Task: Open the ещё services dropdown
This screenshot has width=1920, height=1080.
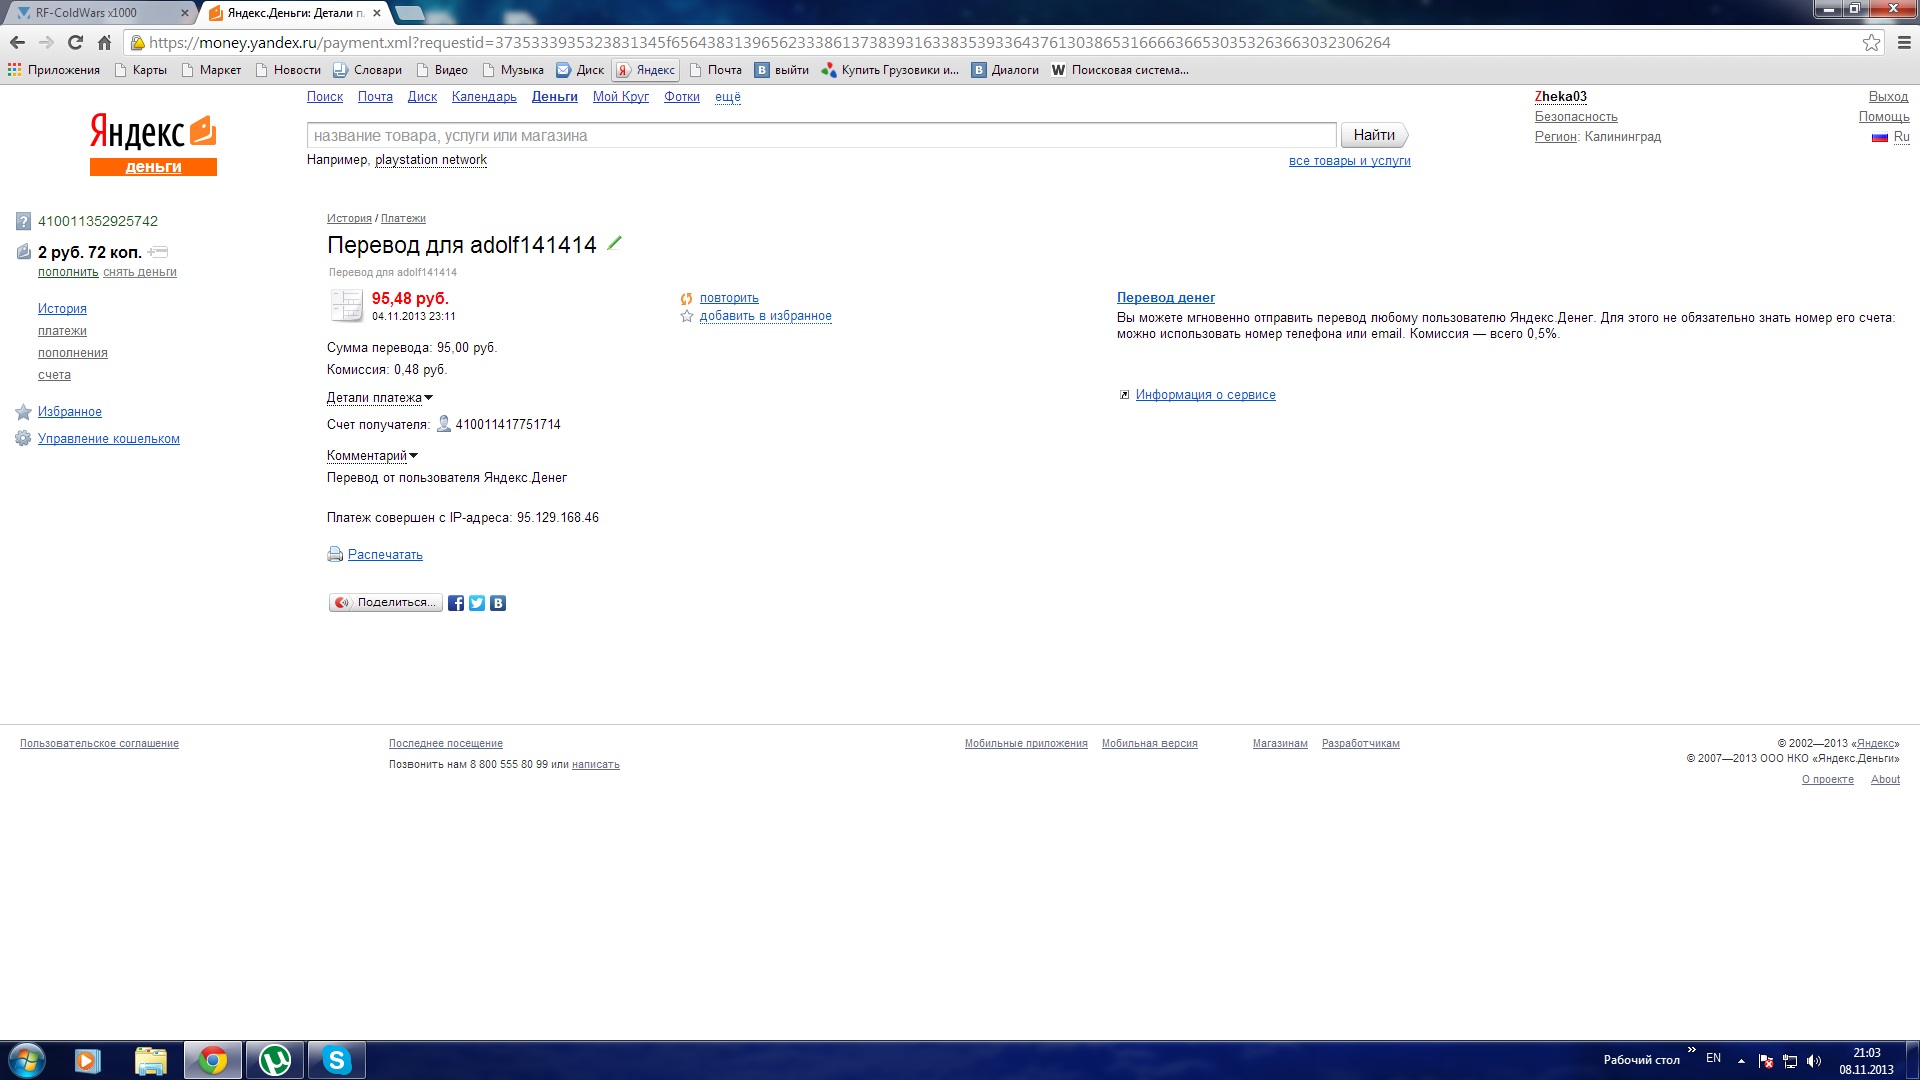Action: 728,97
